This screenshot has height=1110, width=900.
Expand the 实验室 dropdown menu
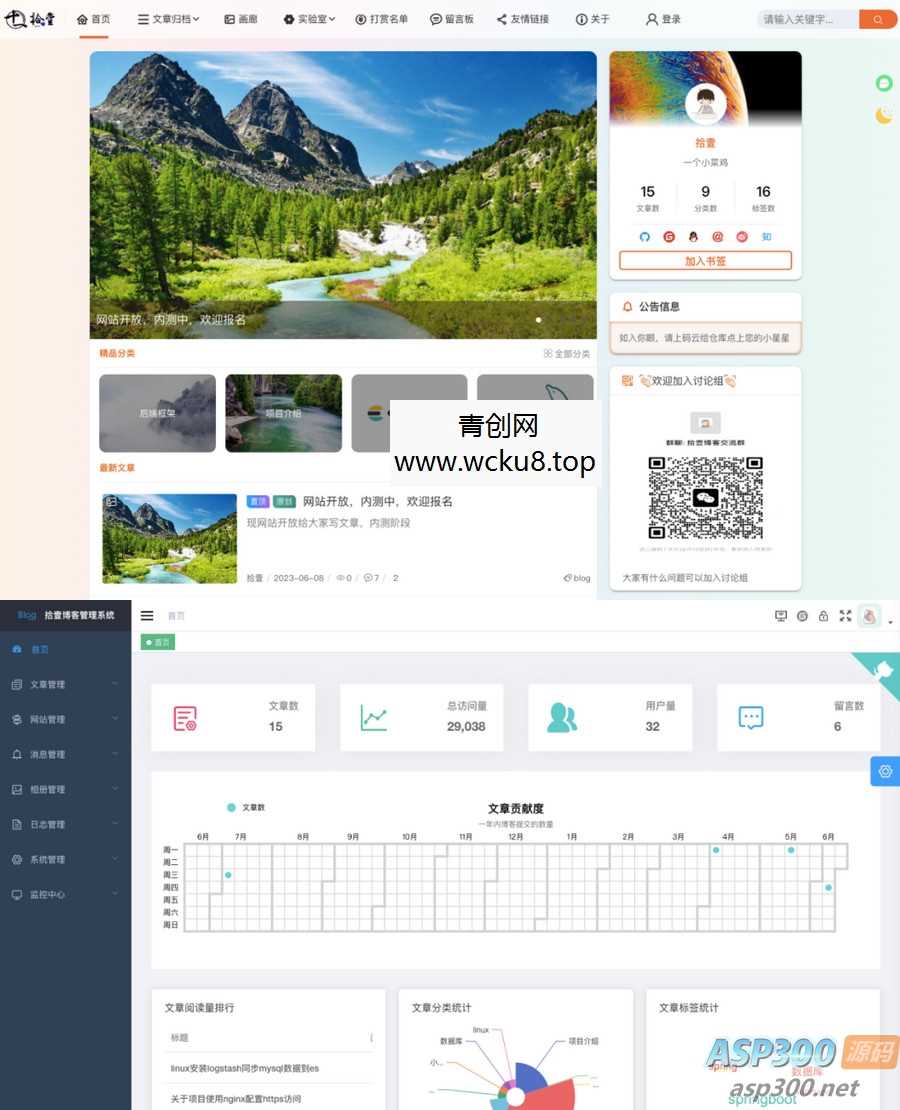pos(310,18)
